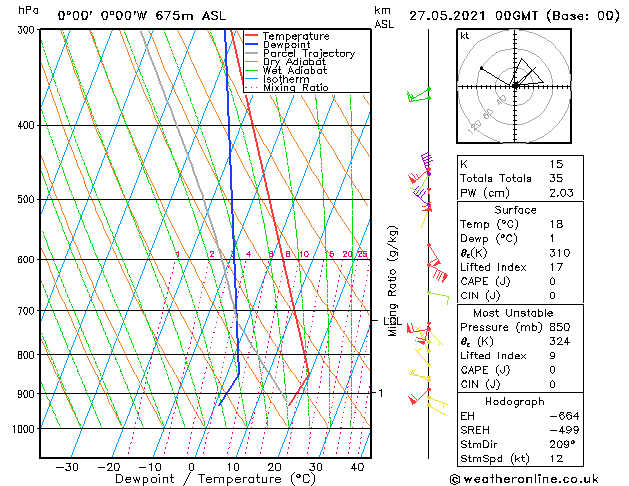Click the '-30' temperature axis value
Viewport: 629px width, 486px height.
click(x=67, y=467)
